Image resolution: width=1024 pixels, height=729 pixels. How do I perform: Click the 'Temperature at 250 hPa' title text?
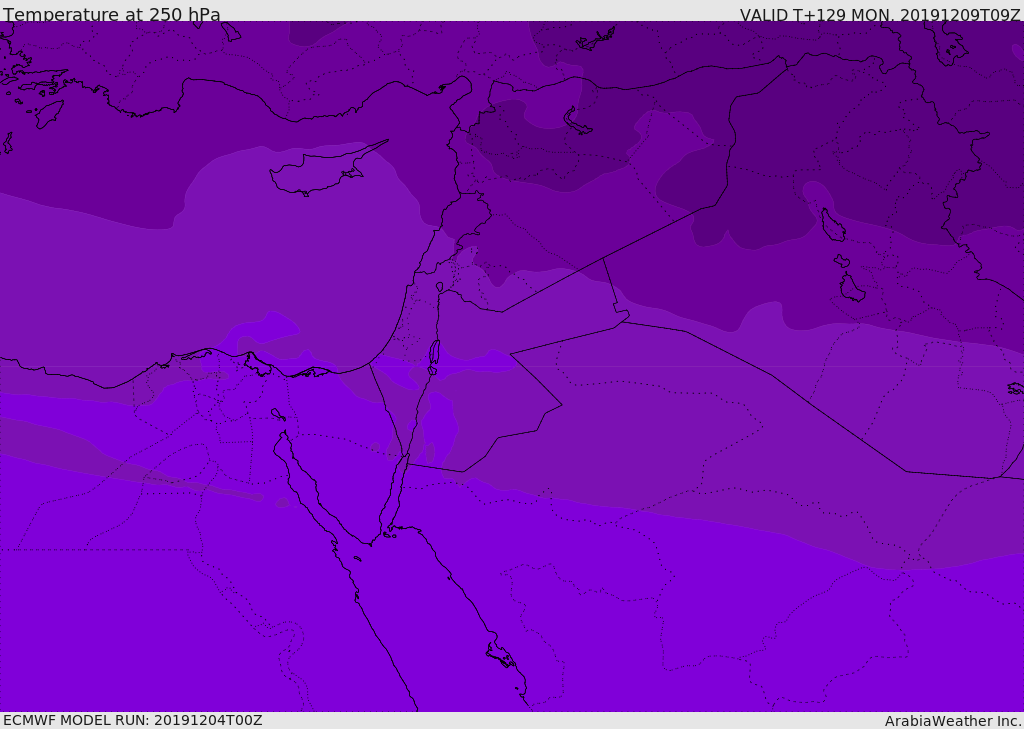coord(112,14)
